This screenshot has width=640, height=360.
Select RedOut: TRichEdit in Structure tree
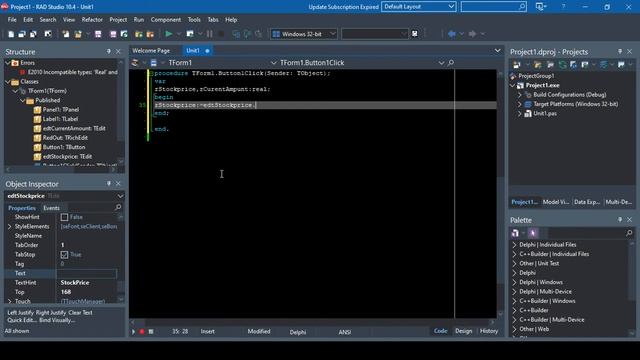65,138
